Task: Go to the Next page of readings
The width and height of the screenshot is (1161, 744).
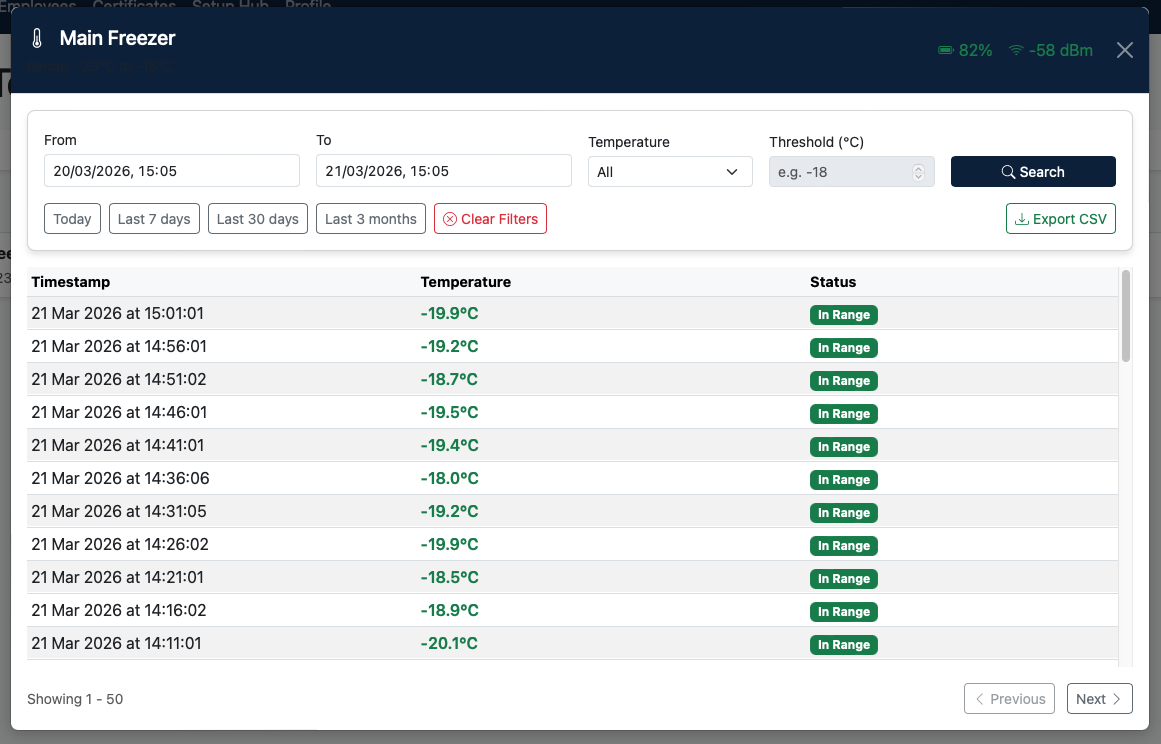Action: (x=1099, y=698)
